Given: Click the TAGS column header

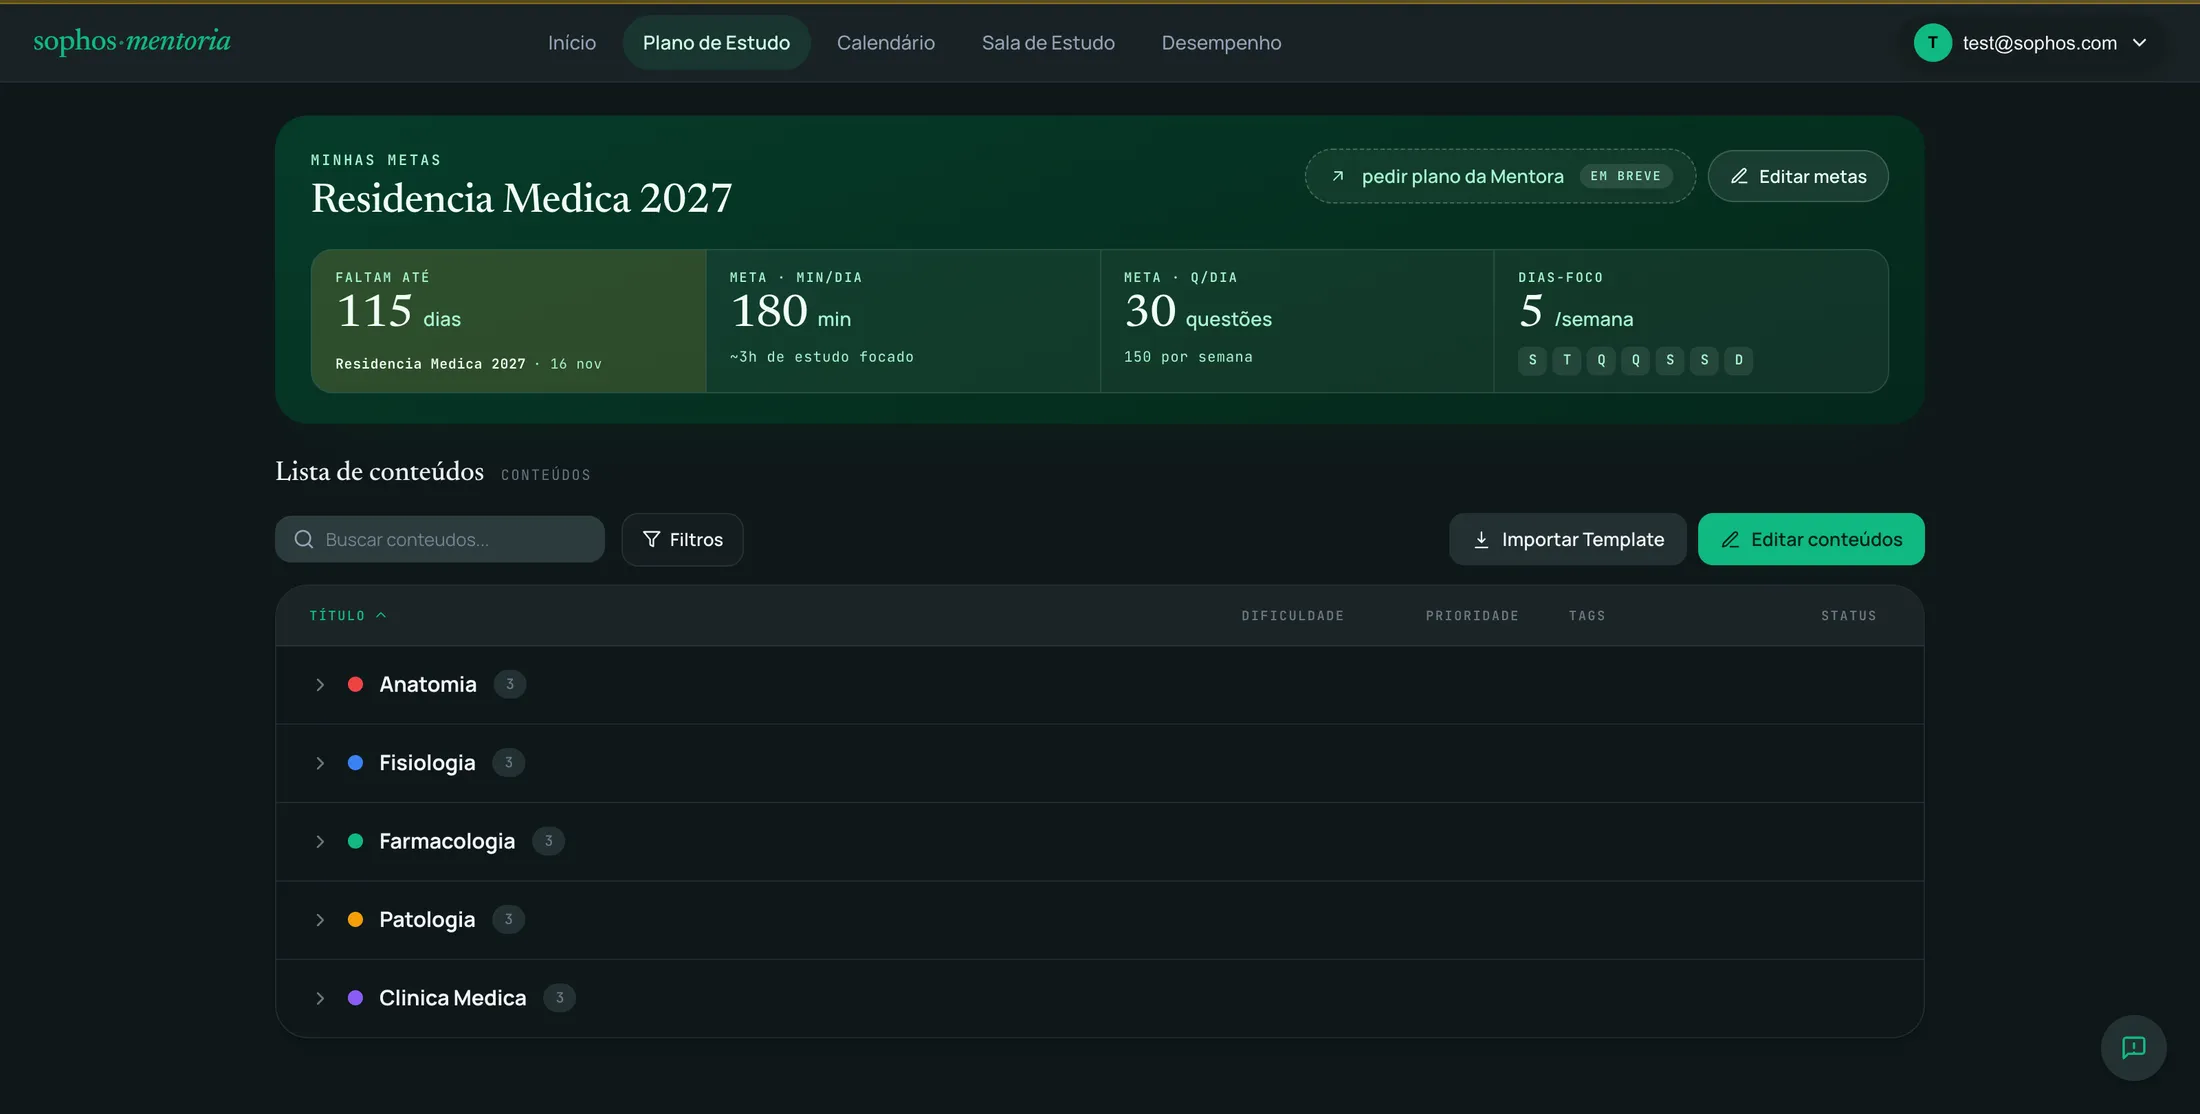Looking at the screenshot, I should [x=1587, y=616].
